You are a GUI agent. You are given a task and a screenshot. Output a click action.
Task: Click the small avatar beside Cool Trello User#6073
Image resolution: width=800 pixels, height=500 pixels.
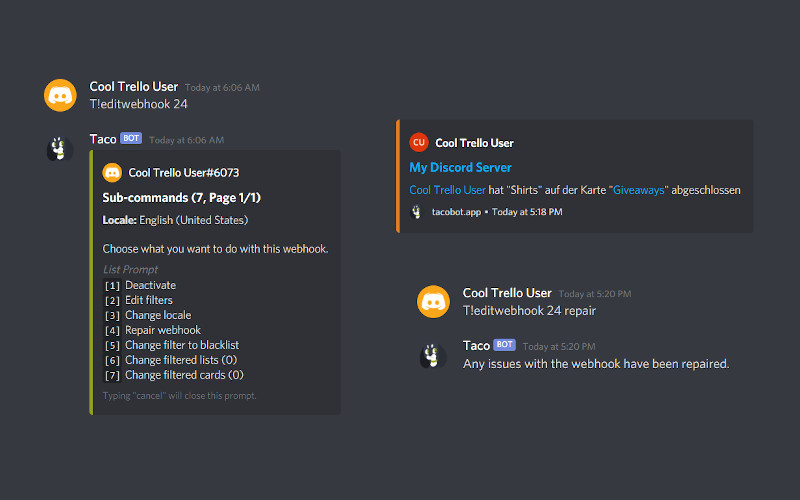pos(112,172)
